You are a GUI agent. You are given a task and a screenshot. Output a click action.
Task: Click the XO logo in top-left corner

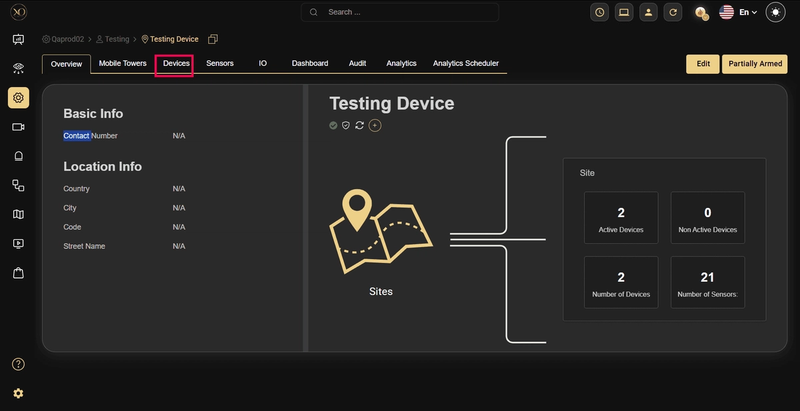(18, 12)
